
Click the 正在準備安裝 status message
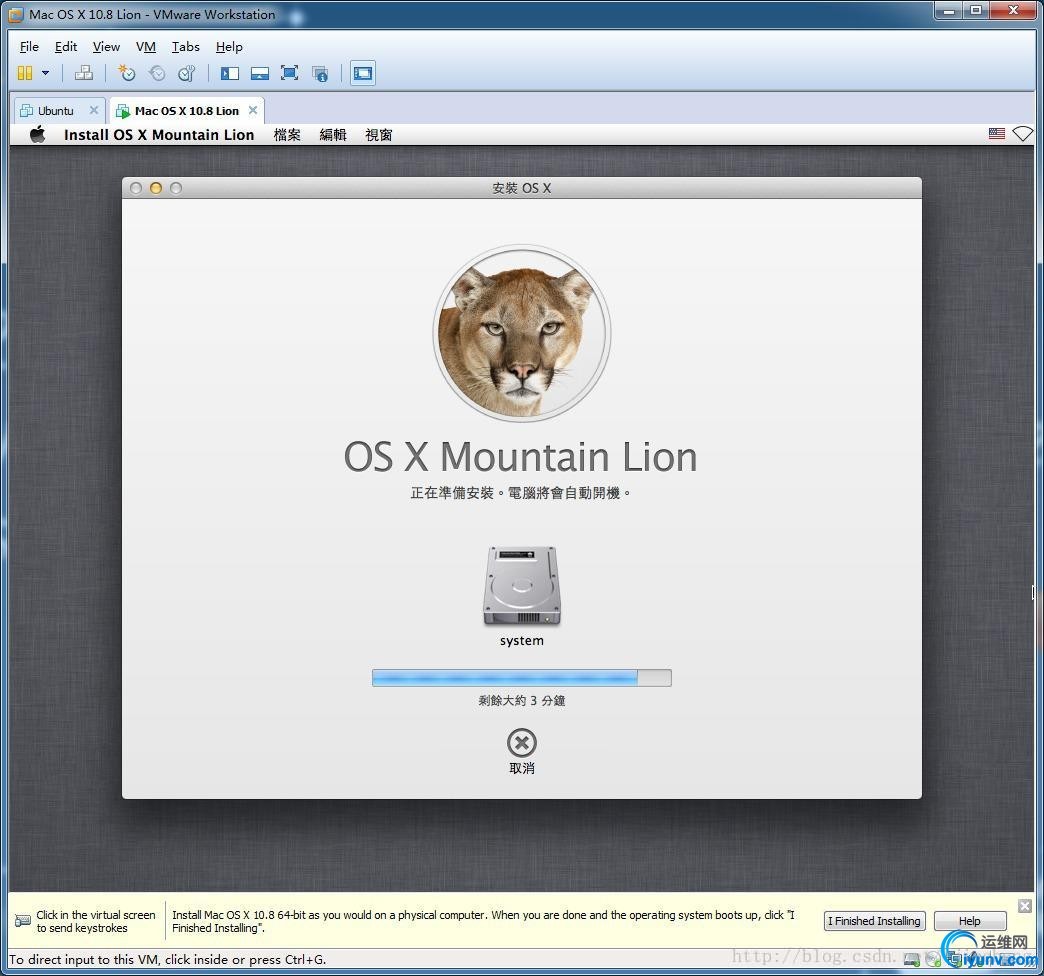pos(521,493)
